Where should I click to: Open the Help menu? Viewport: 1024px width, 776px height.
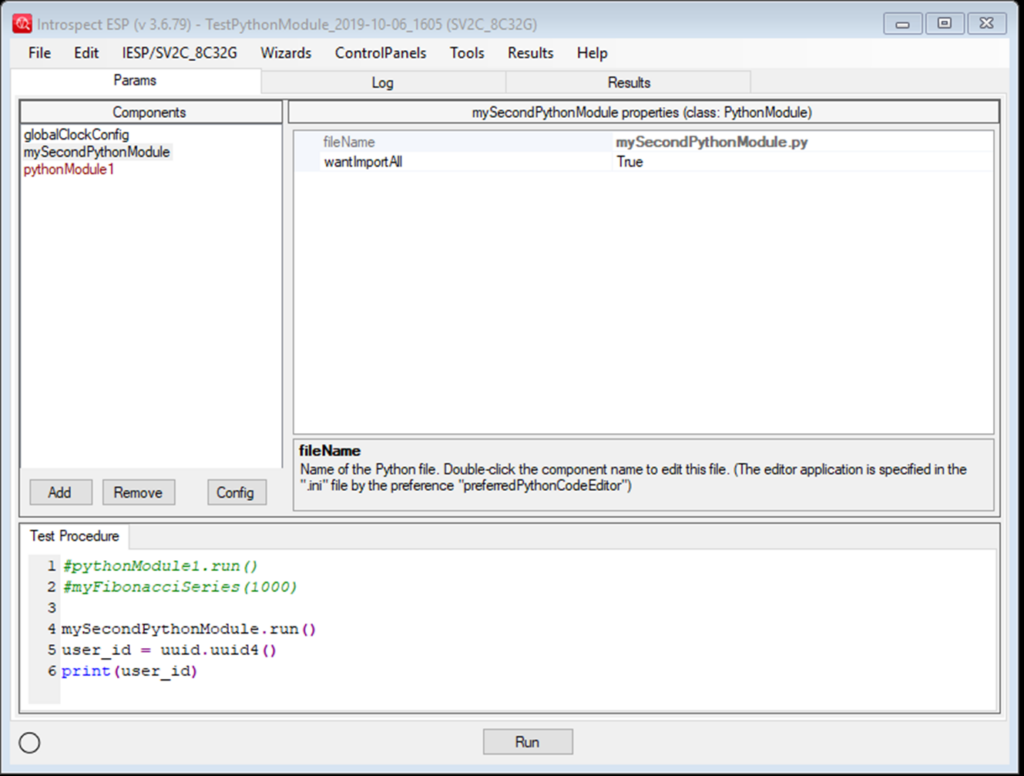tap(592, 53)
